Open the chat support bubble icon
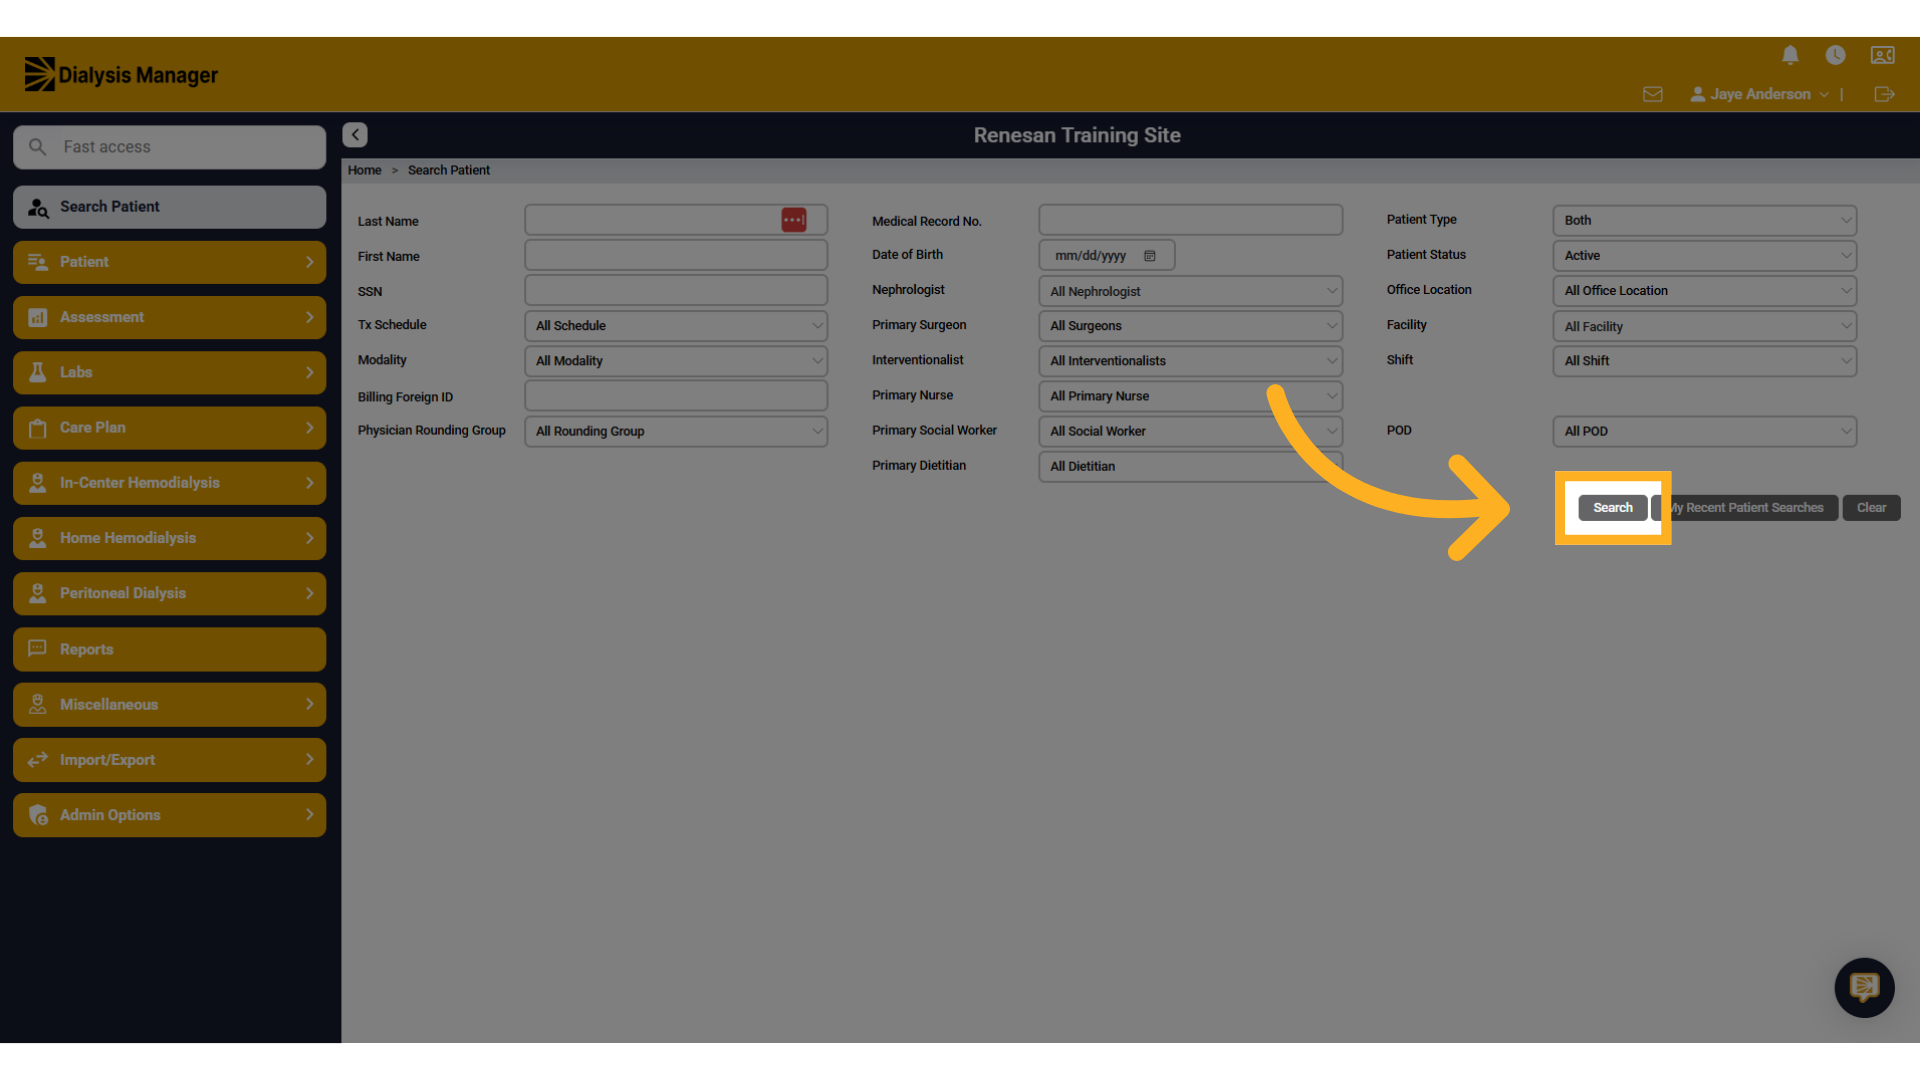The height and width of the screenshot is (1080, 1920). (1864, 988)
